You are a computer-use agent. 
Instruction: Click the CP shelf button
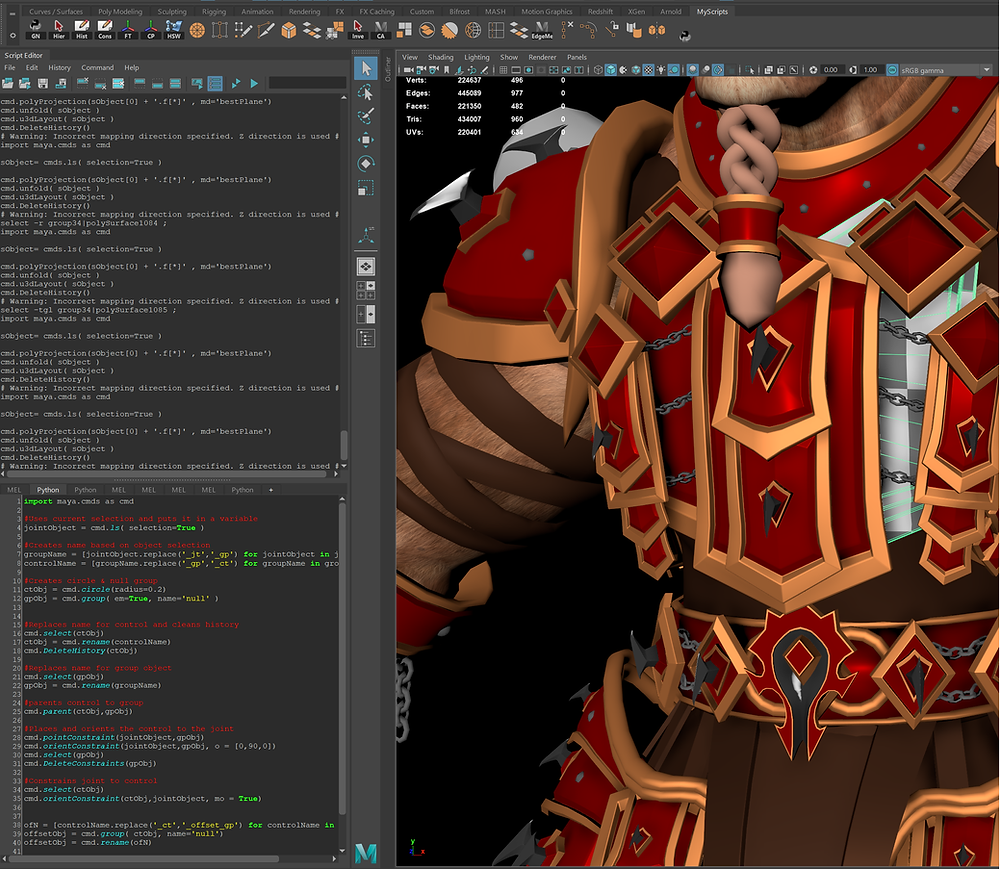[151, 29]
